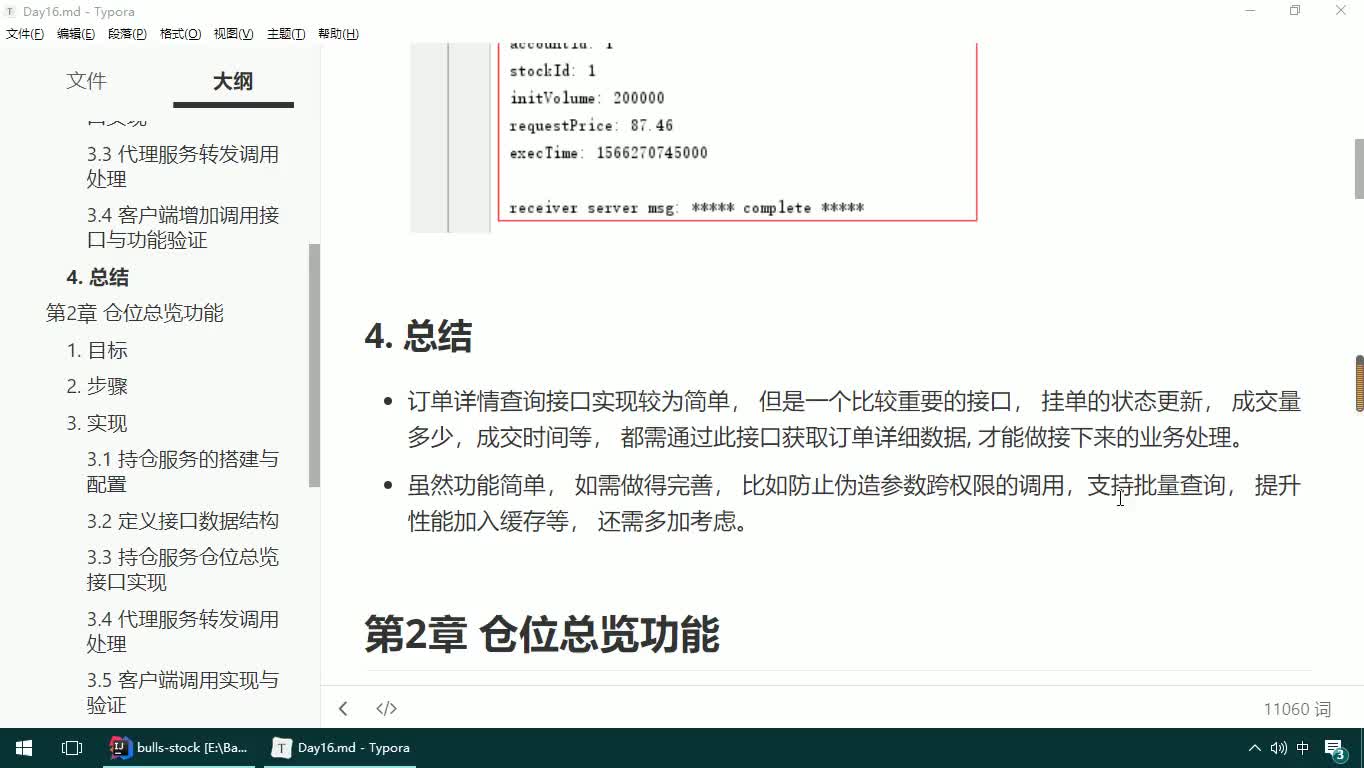Screen dimensions: 1364x768
Task: Open the 文件(F) menu
Action: 25,34
